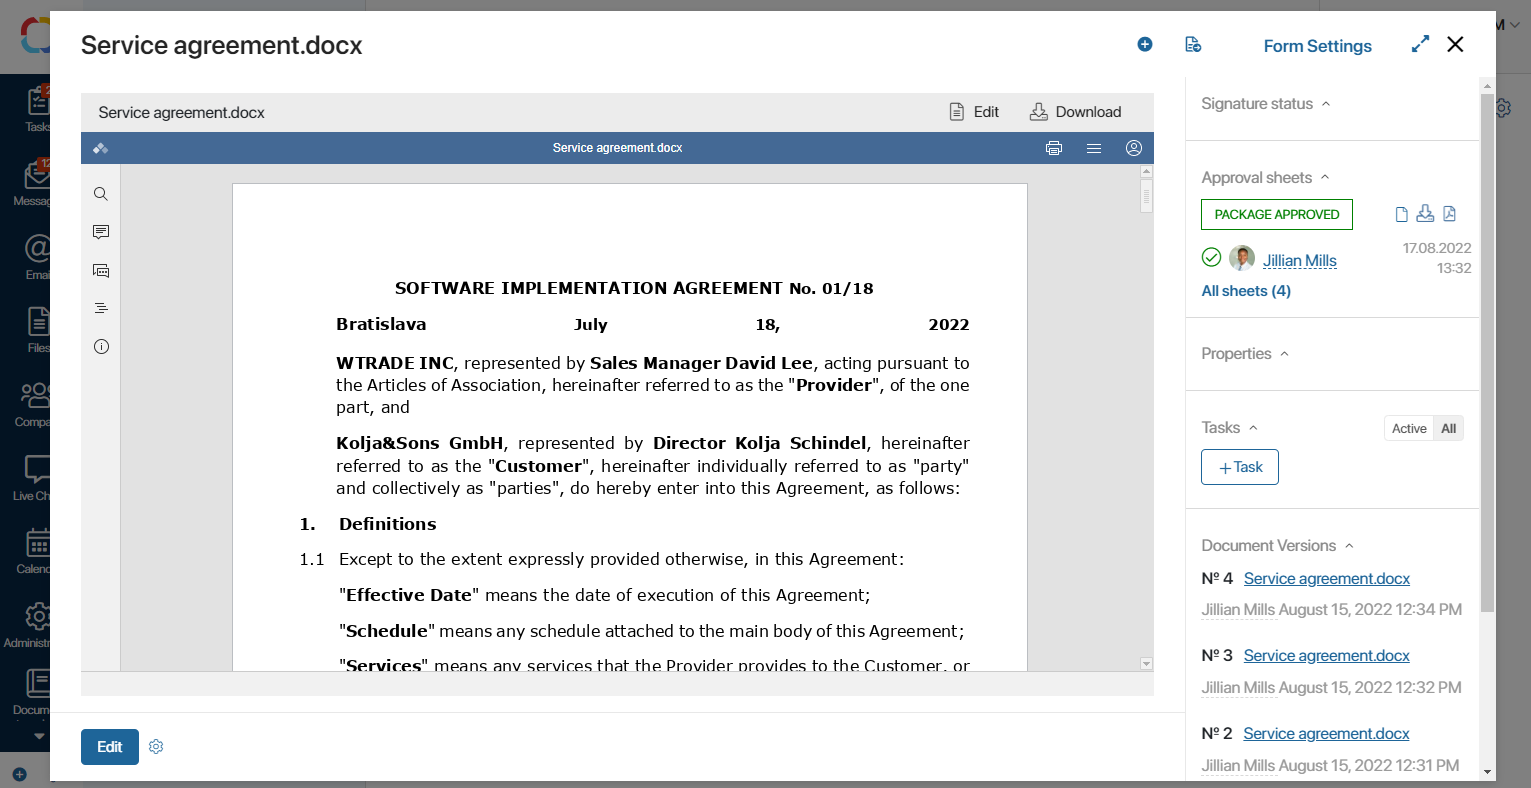Download the document from toolbar
This screenshot has width=1531, height=788.
(x=1075, y=112)
